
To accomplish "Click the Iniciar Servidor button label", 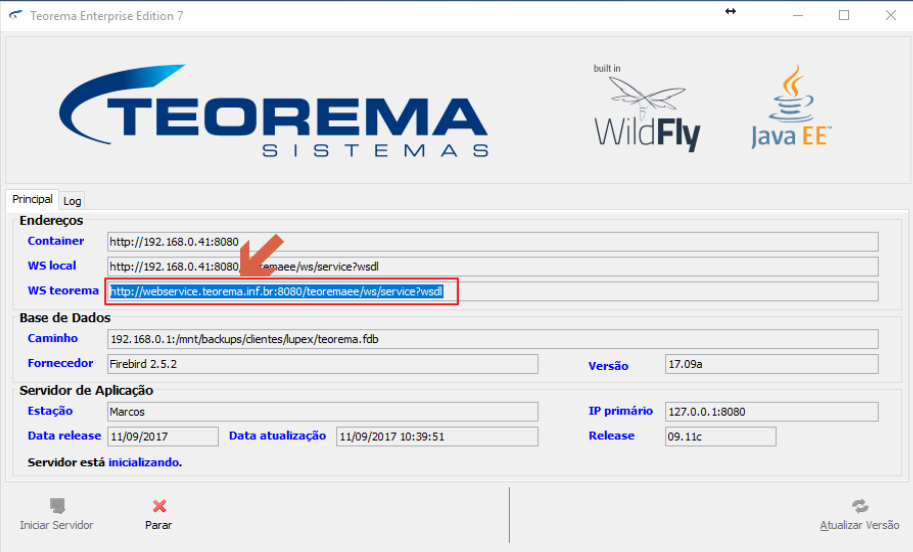I will click(56, 525).
